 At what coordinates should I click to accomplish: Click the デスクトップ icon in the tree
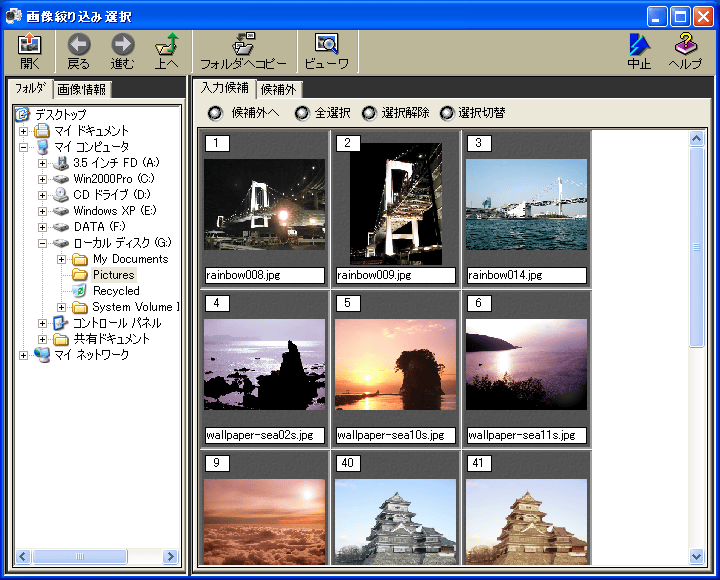22,114
